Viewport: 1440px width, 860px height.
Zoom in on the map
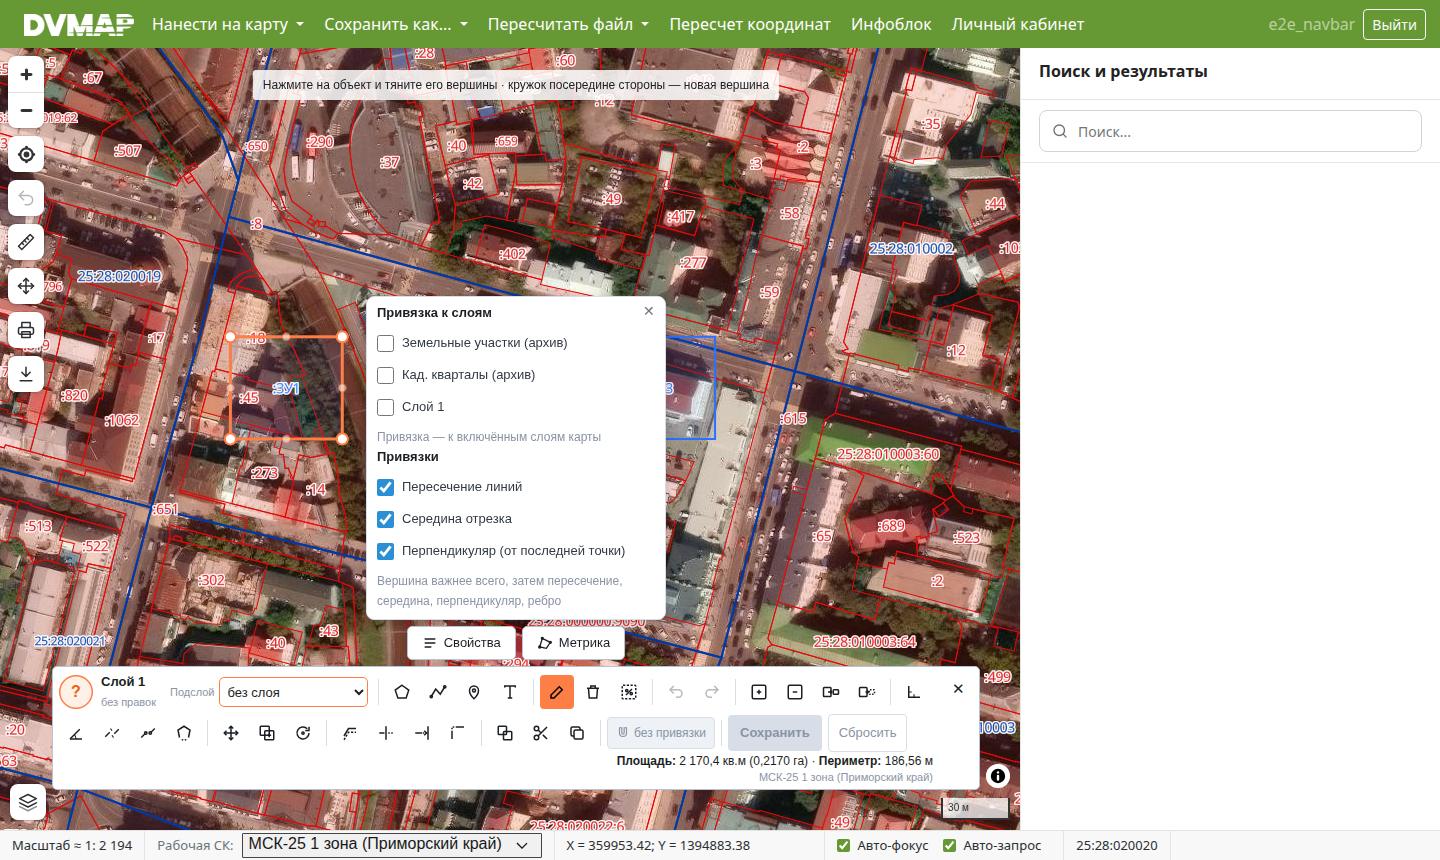(26, 75)
